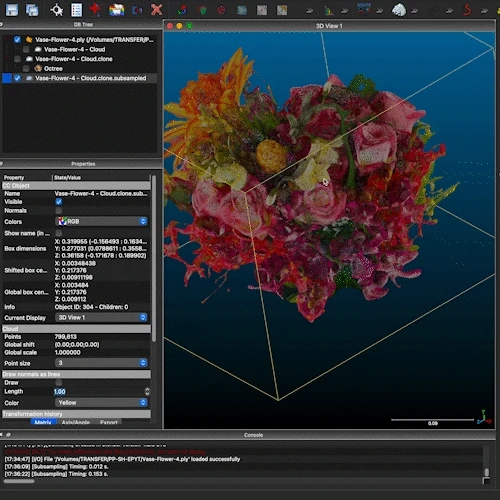Enable the Vase-Flower-4 - Cloud.clone checkbox
The height and width of the screenshot is (500, 500).
(x=17, y=59)
